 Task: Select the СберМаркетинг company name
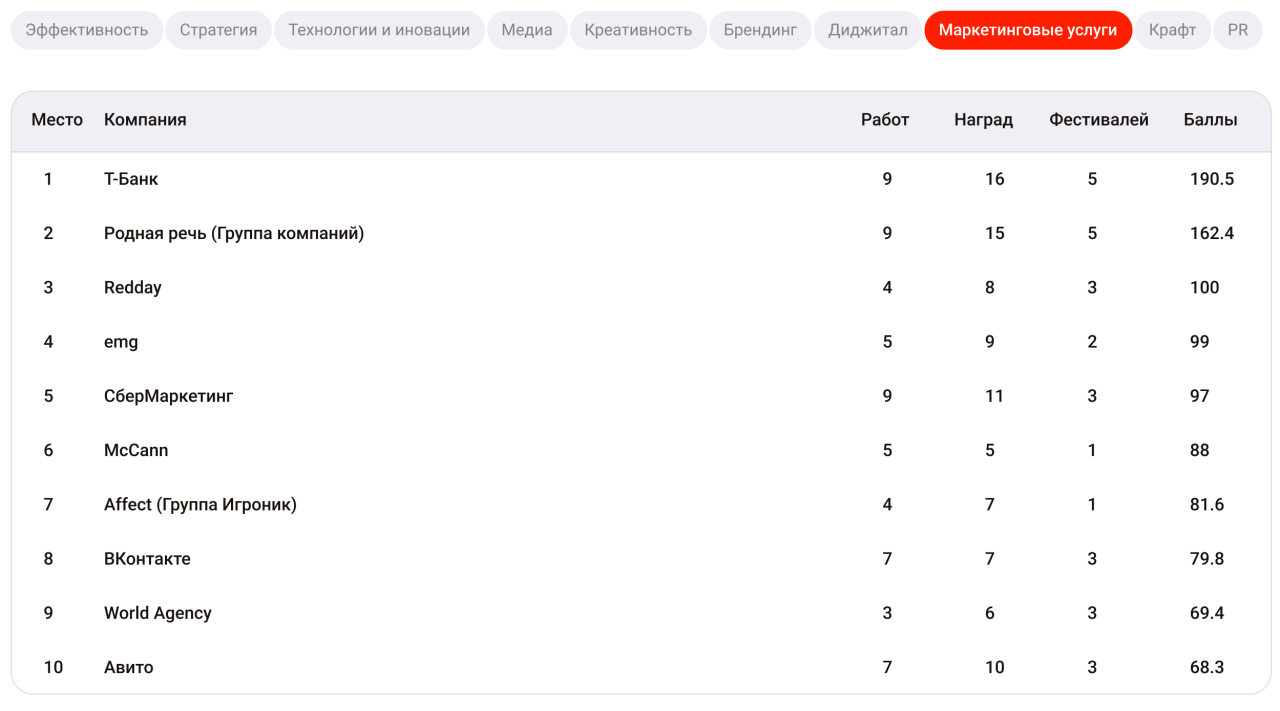click(x=169, y=396)
